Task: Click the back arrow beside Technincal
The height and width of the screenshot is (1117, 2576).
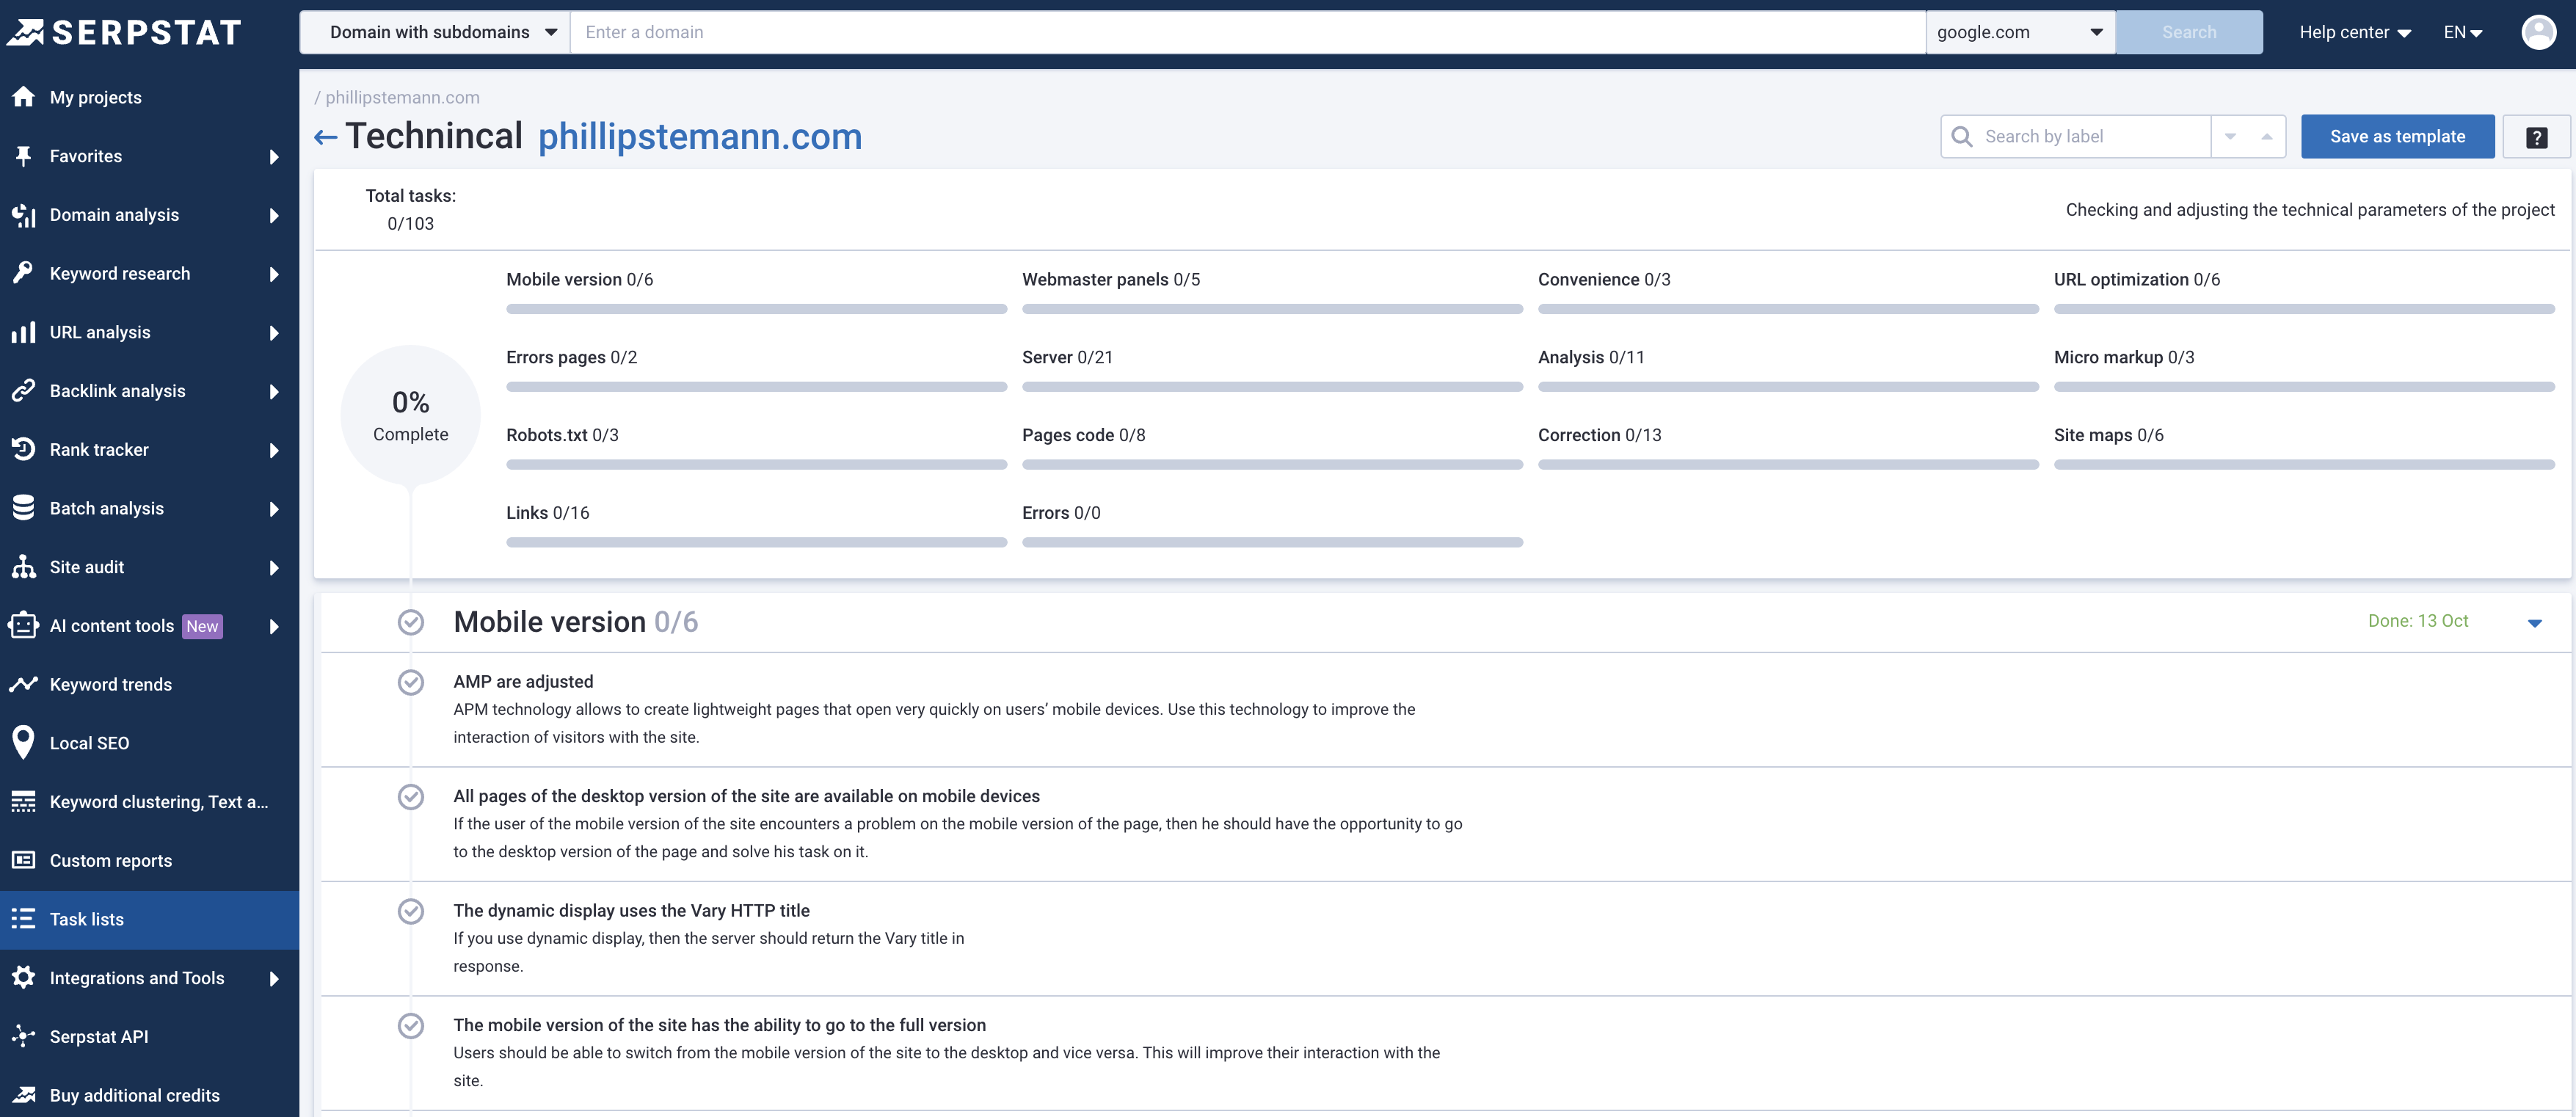Action: pyautogui.click(x=325, y=137)
